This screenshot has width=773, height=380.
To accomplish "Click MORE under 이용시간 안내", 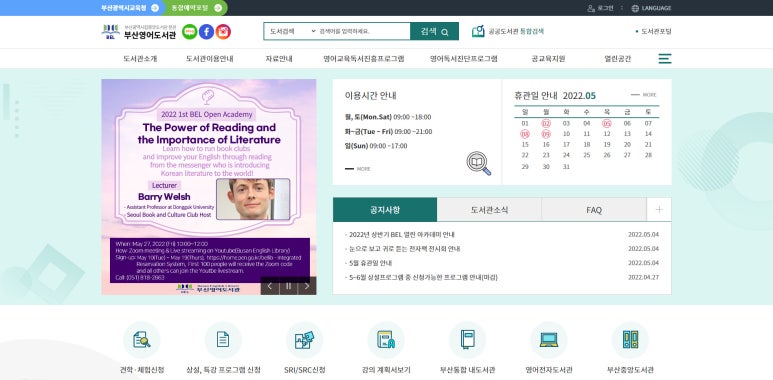I will [358, 169].
